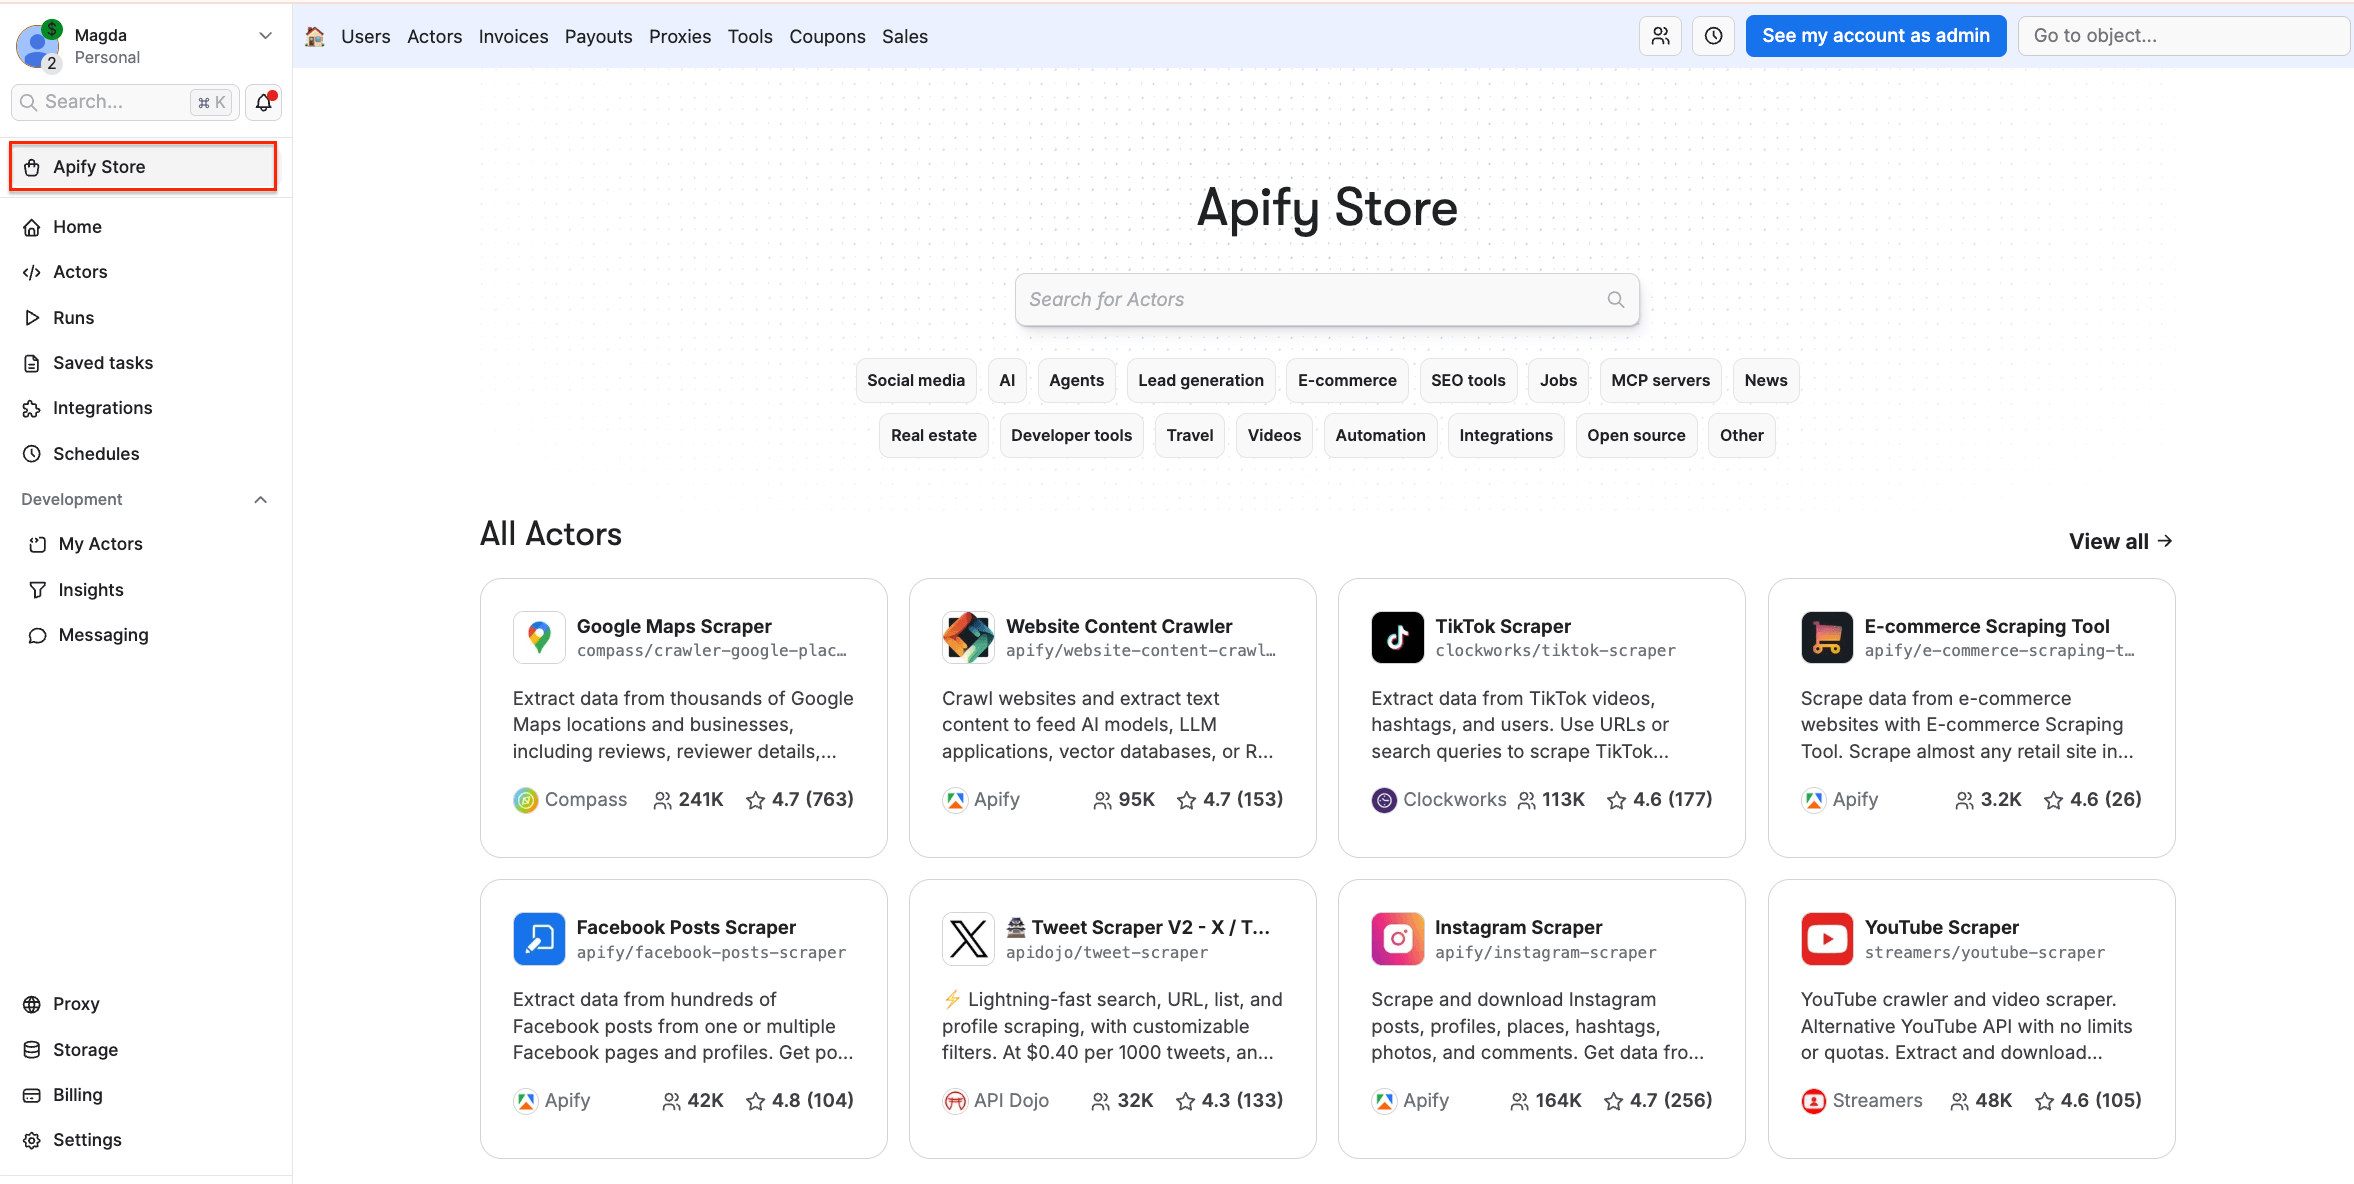Click the history clock icon next to admin button
This screenshot has width=2354, height=1184.
[x=1712, y=35]
